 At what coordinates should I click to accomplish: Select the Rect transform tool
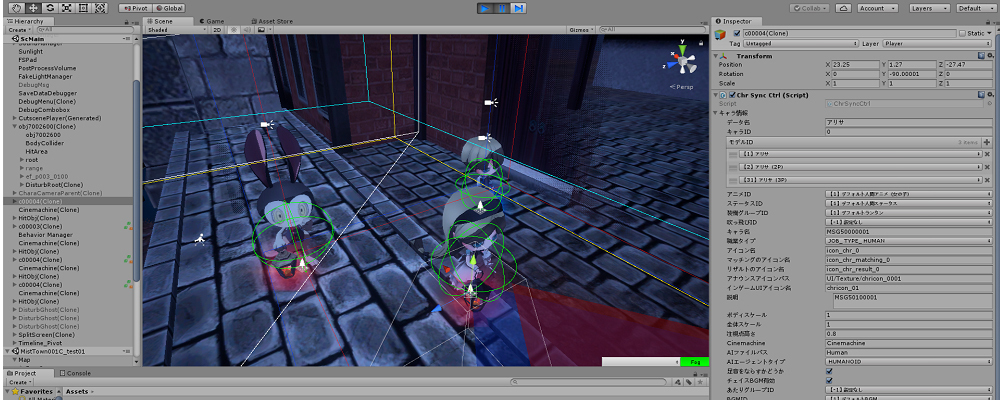point(84,8)
